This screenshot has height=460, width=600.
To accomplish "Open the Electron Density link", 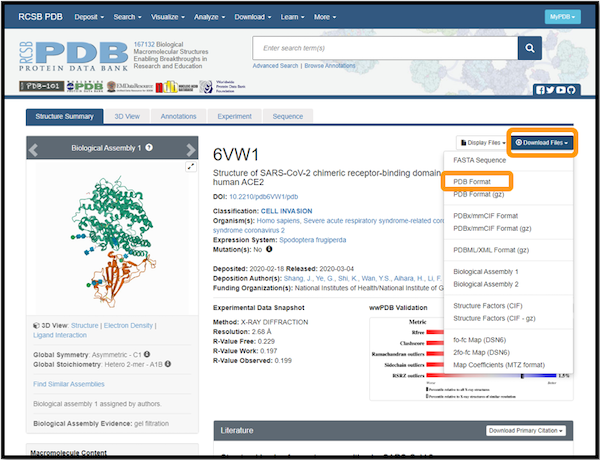I will (x=128, y=325).
